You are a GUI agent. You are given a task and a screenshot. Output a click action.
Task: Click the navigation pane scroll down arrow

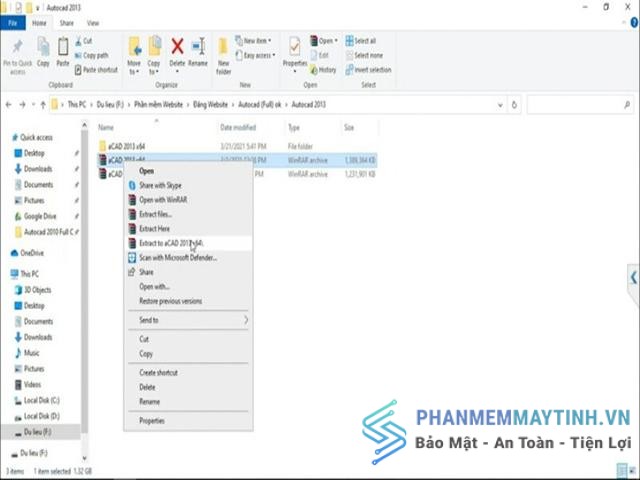click(x=84, y=458)
